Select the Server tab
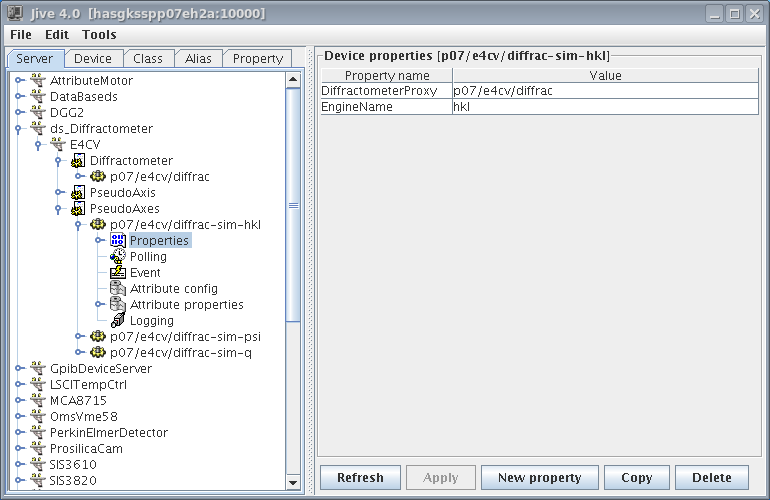770x500 pixels. click(34, 58)
